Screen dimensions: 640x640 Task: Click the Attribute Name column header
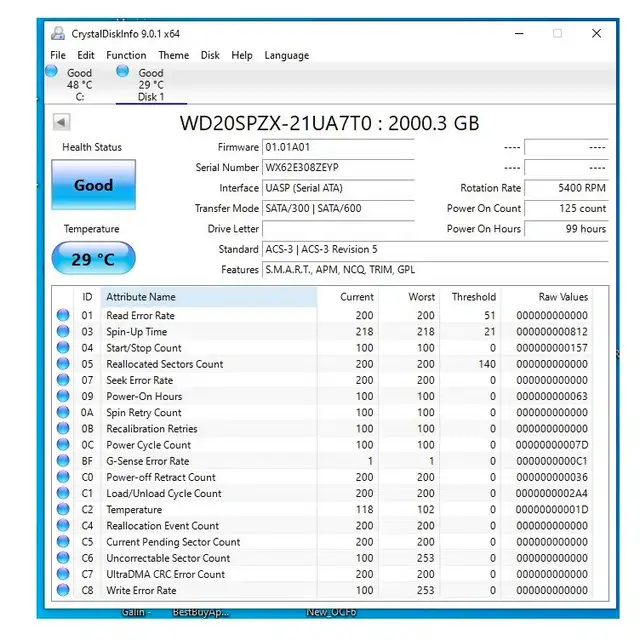209,297
